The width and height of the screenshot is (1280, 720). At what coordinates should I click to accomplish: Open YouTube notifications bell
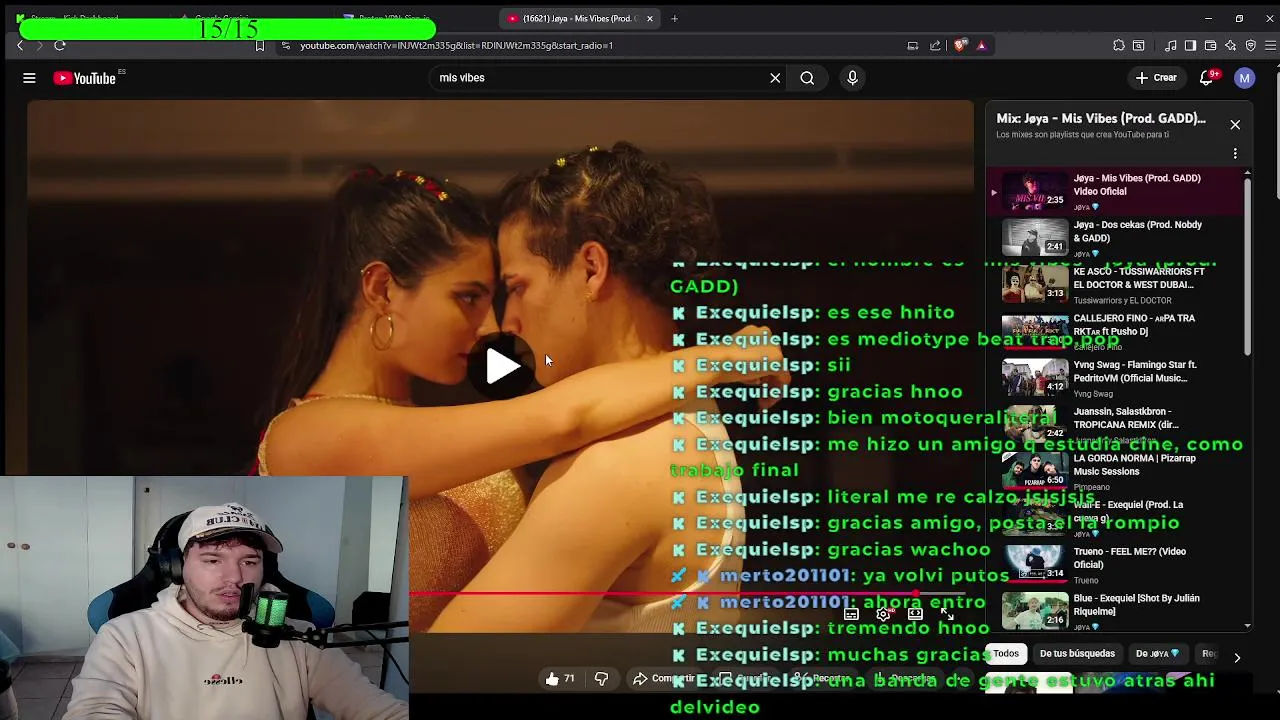1207,78
